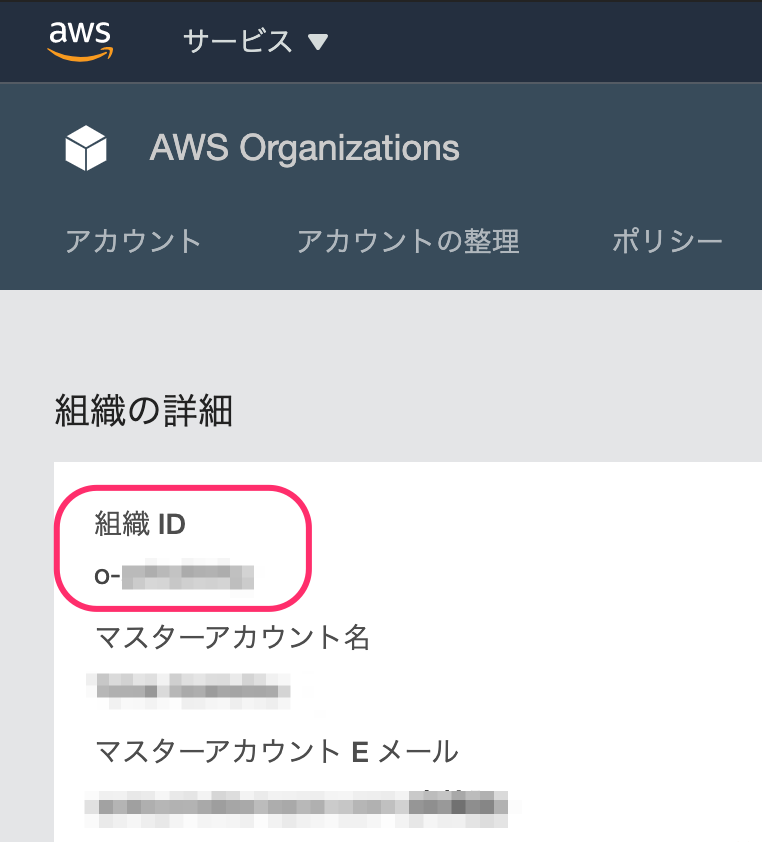Screen dimensions: 762x842
Task: Click the AWS Organizations title
Action: (x=304, y=148)
